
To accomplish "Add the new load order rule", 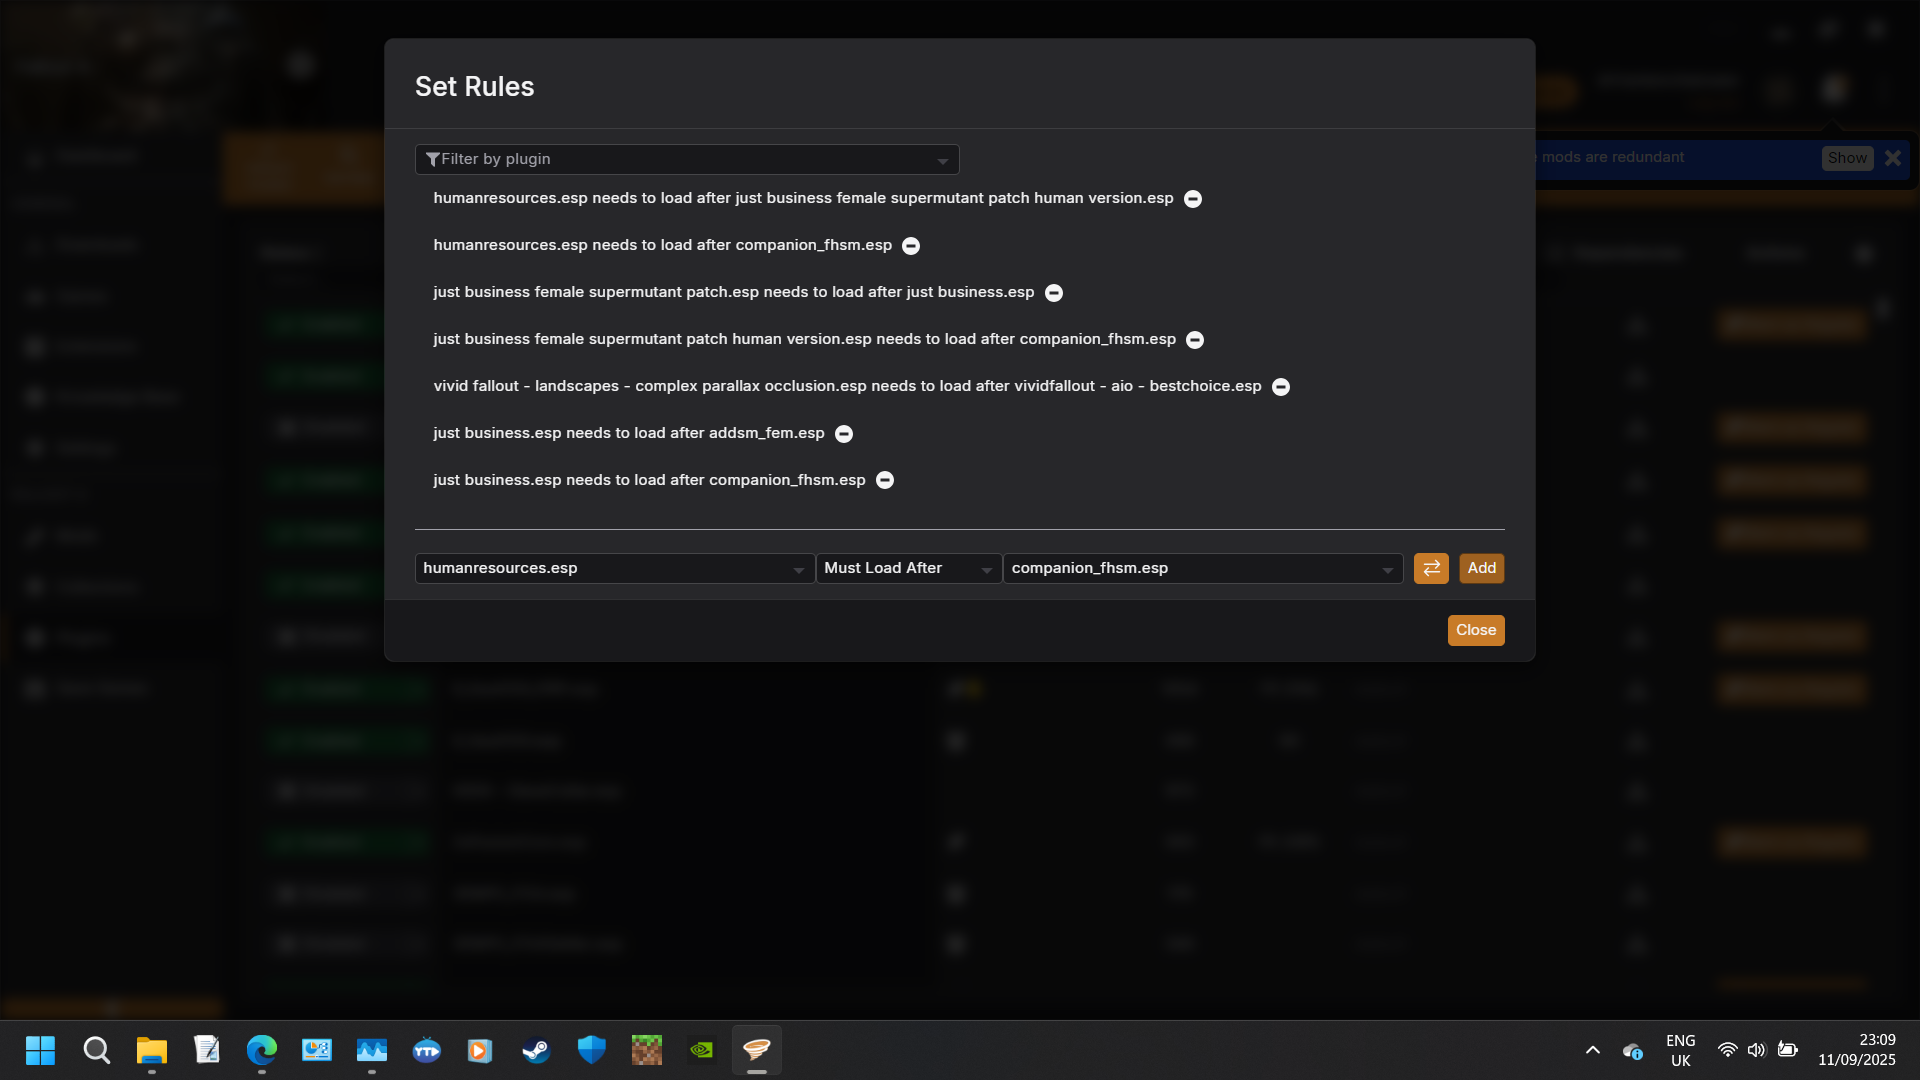I will click(1482, 568).
